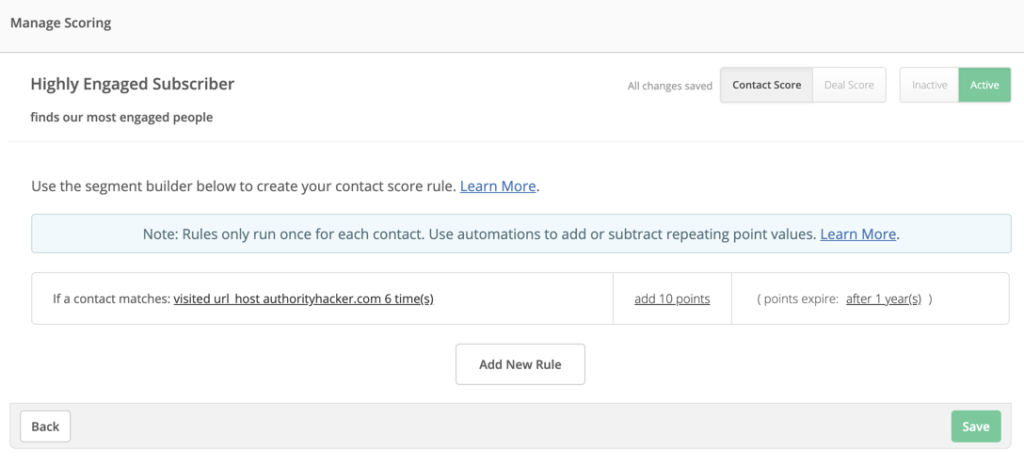This screenshot has width=1024, height=467.
Task: Click the segment builder instruction sentence
Action: (243, 186)
